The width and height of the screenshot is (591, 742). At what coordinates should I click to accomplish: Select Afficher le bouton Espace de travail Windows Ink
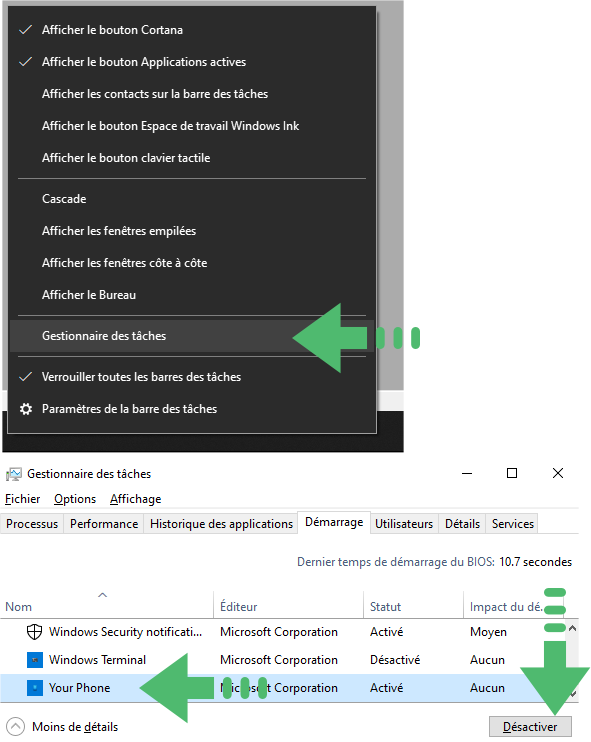click(x=193, y=126)
